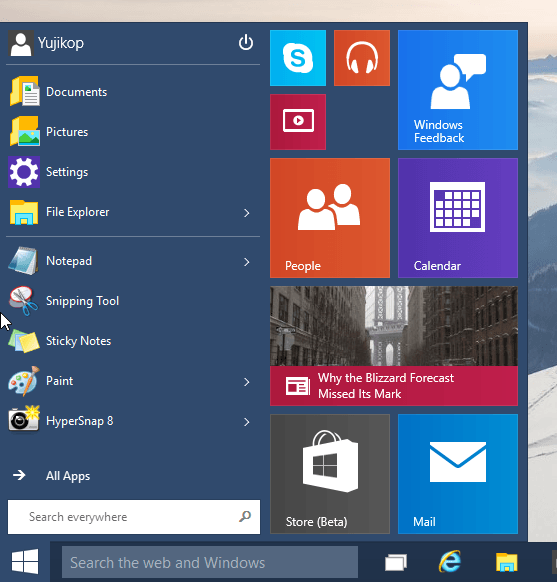557x582 pixels.
Task: Open the Store (Beta) tile
Action: 330,474
